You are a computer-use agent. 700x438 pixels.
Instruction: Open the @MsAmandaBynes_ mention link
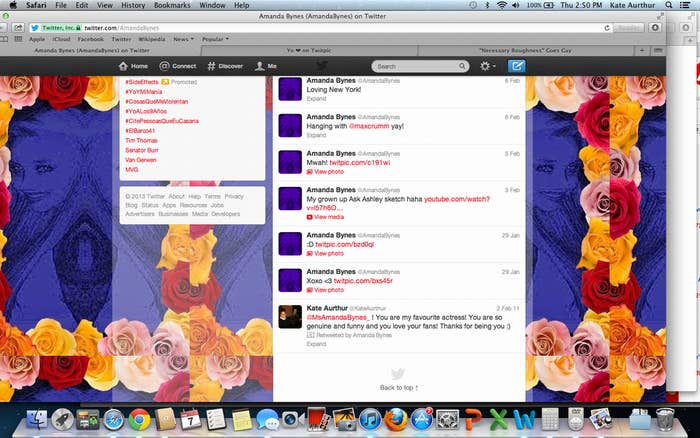(338, 317)
